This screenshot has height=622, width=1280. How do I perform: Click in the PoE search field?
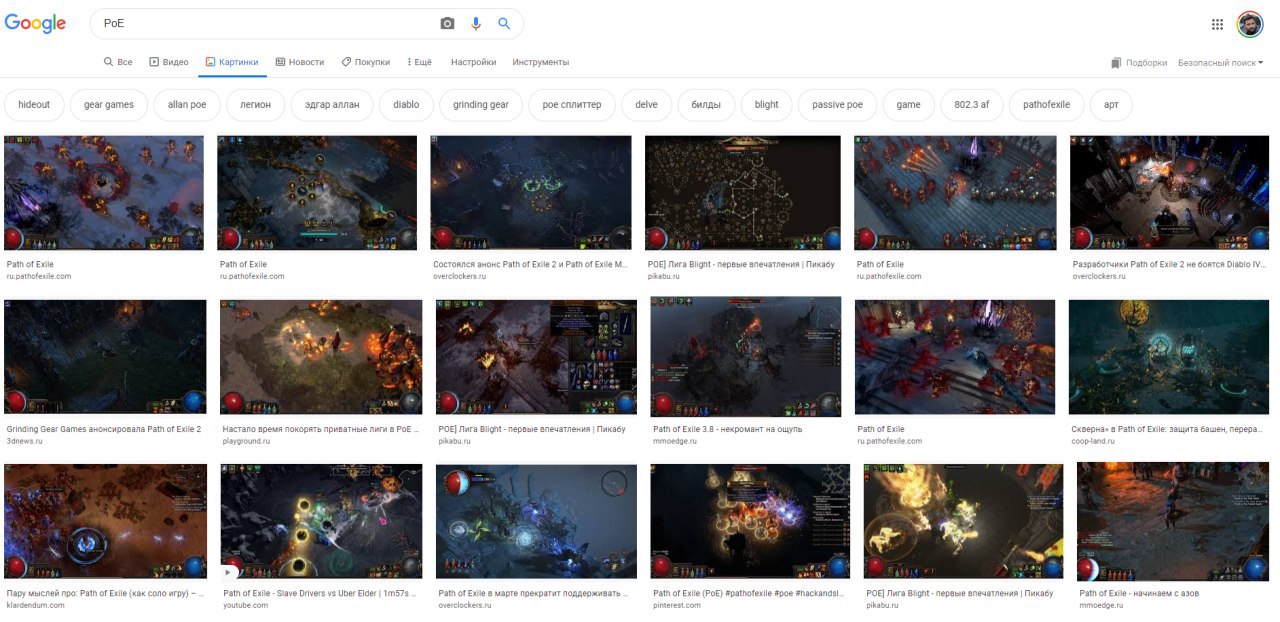[265, 23]
